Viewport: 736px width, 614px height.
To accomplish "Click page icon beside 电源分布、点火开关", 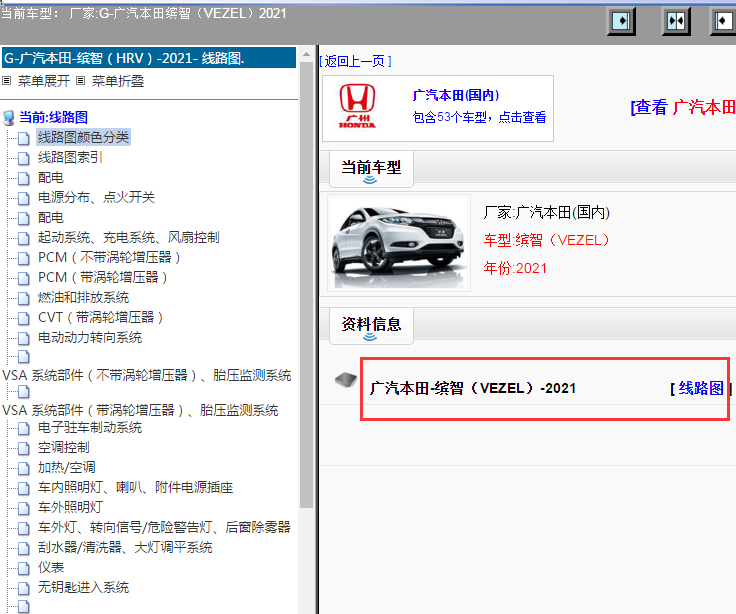I will click(x=24, y=198).
